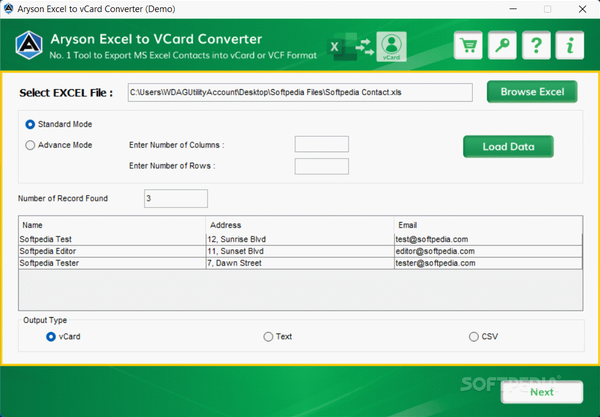600x417 pixels.
Task: Click the Load Data button
Action: pyautogui.click(x=508, y=147)
